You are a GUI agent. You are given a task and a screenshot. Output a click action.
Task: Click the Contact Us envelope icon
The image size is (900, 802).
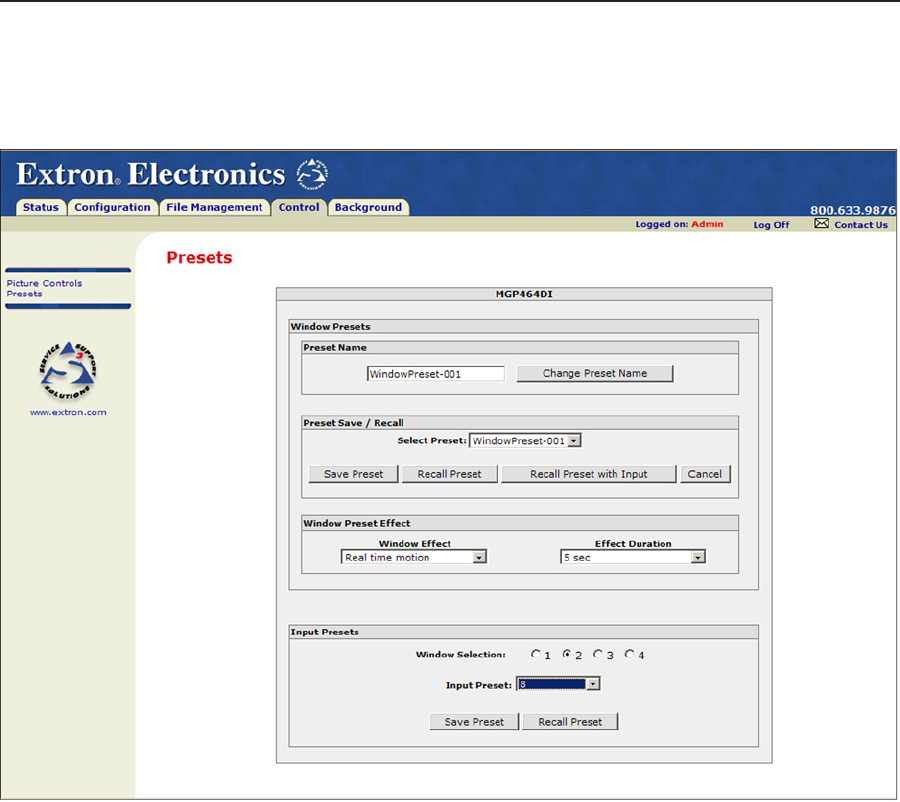tap(821, 223)
